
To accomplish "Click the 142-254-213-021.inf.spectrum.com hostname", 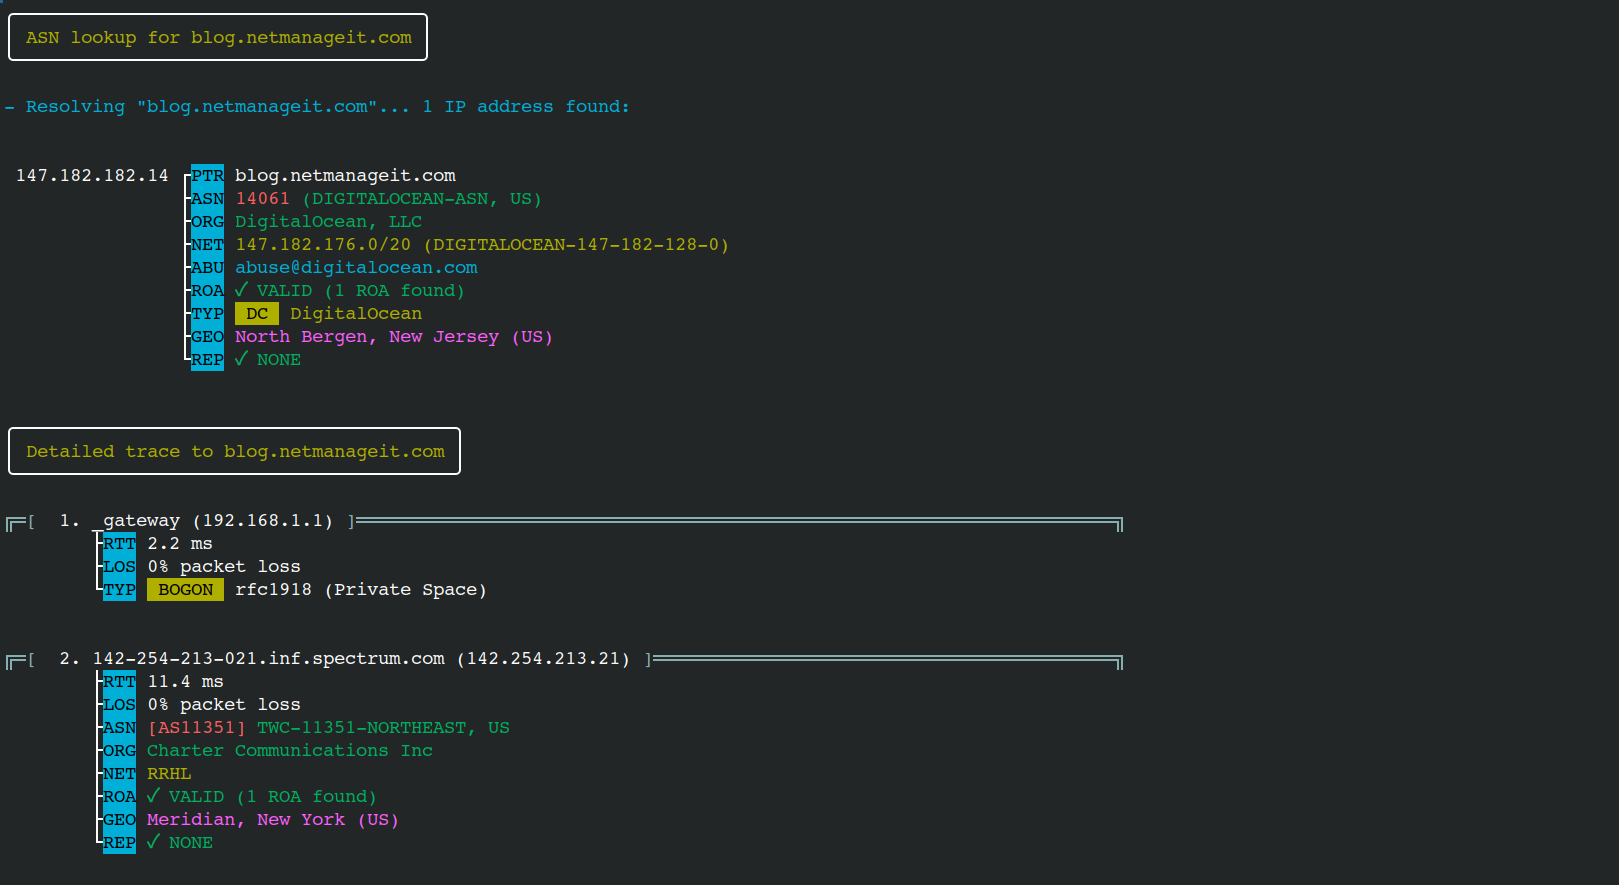I will click(268, 659).
